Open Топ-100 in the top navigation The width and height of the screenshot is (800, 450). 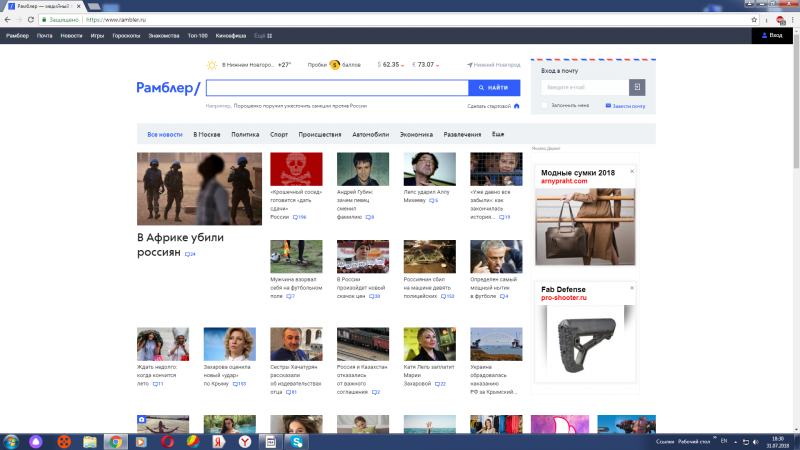[197, 36]
